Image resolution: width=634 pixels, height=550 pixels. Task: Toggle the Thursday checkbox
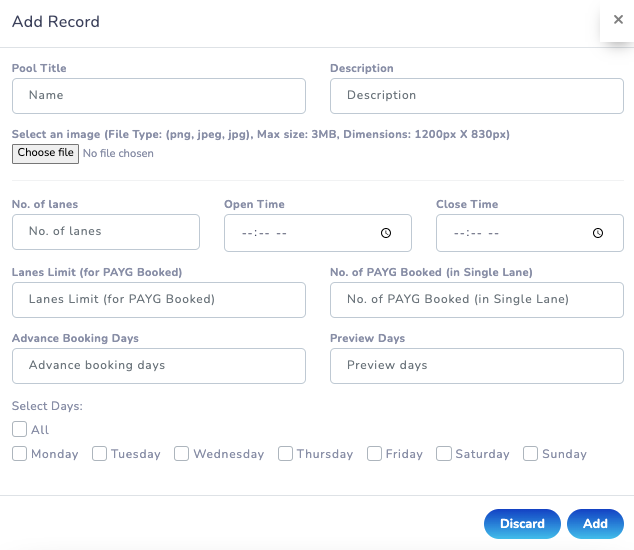click(x=286, y=454)
